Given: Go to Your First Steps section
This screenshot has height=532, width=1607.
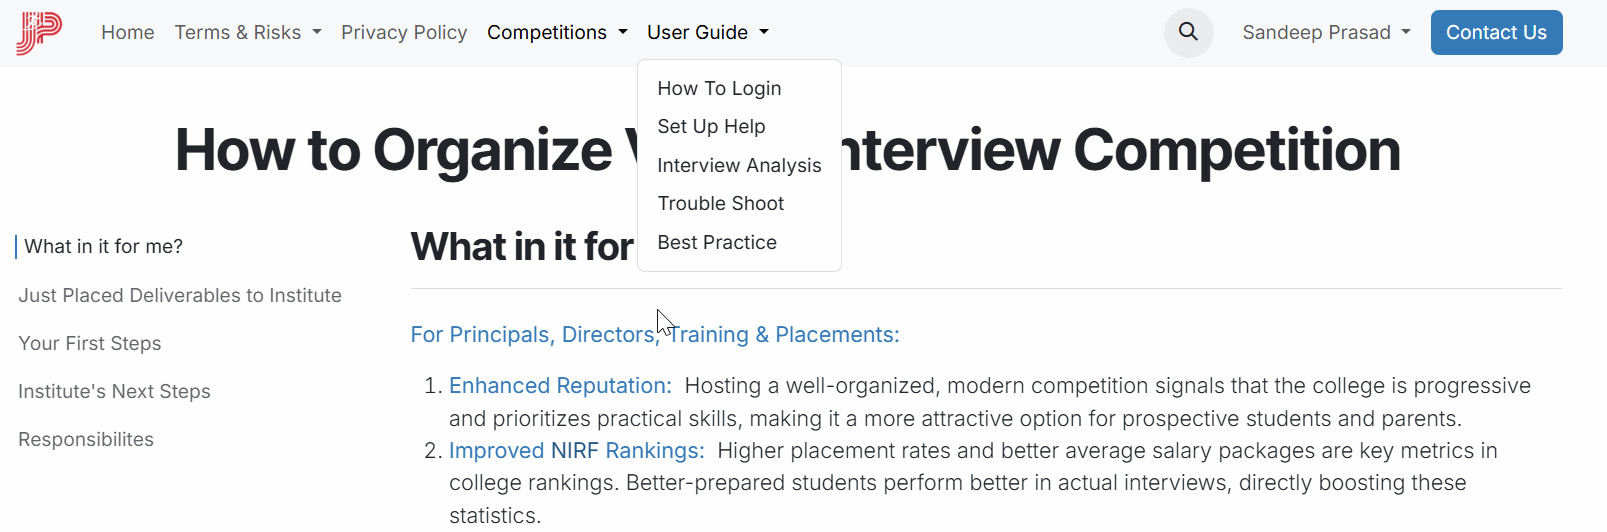Looking at the screenshot, I should [90, 344].
